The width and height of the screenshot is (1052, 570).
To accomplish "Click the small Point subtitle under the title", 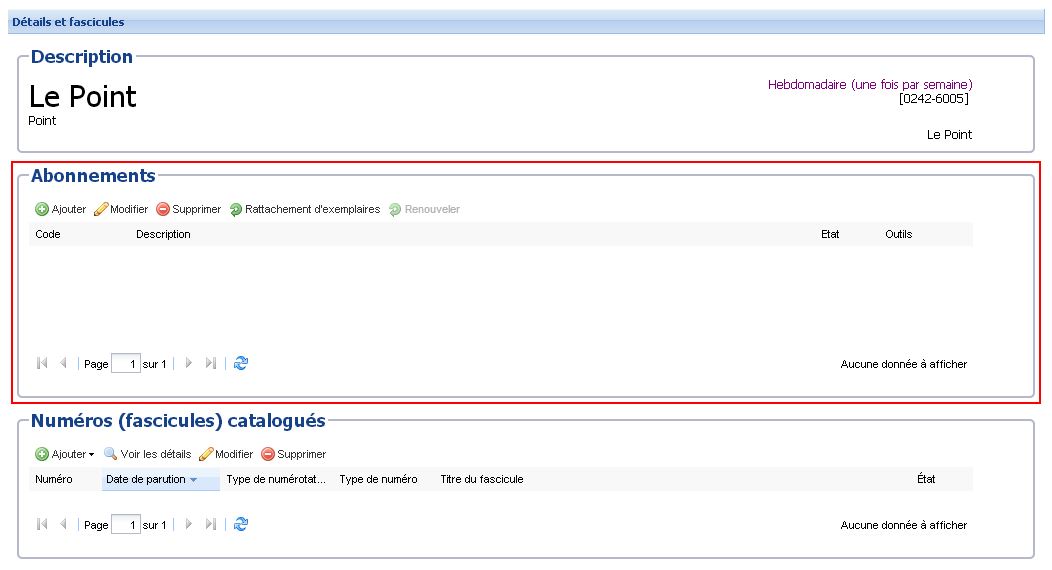I will (42, 121).
